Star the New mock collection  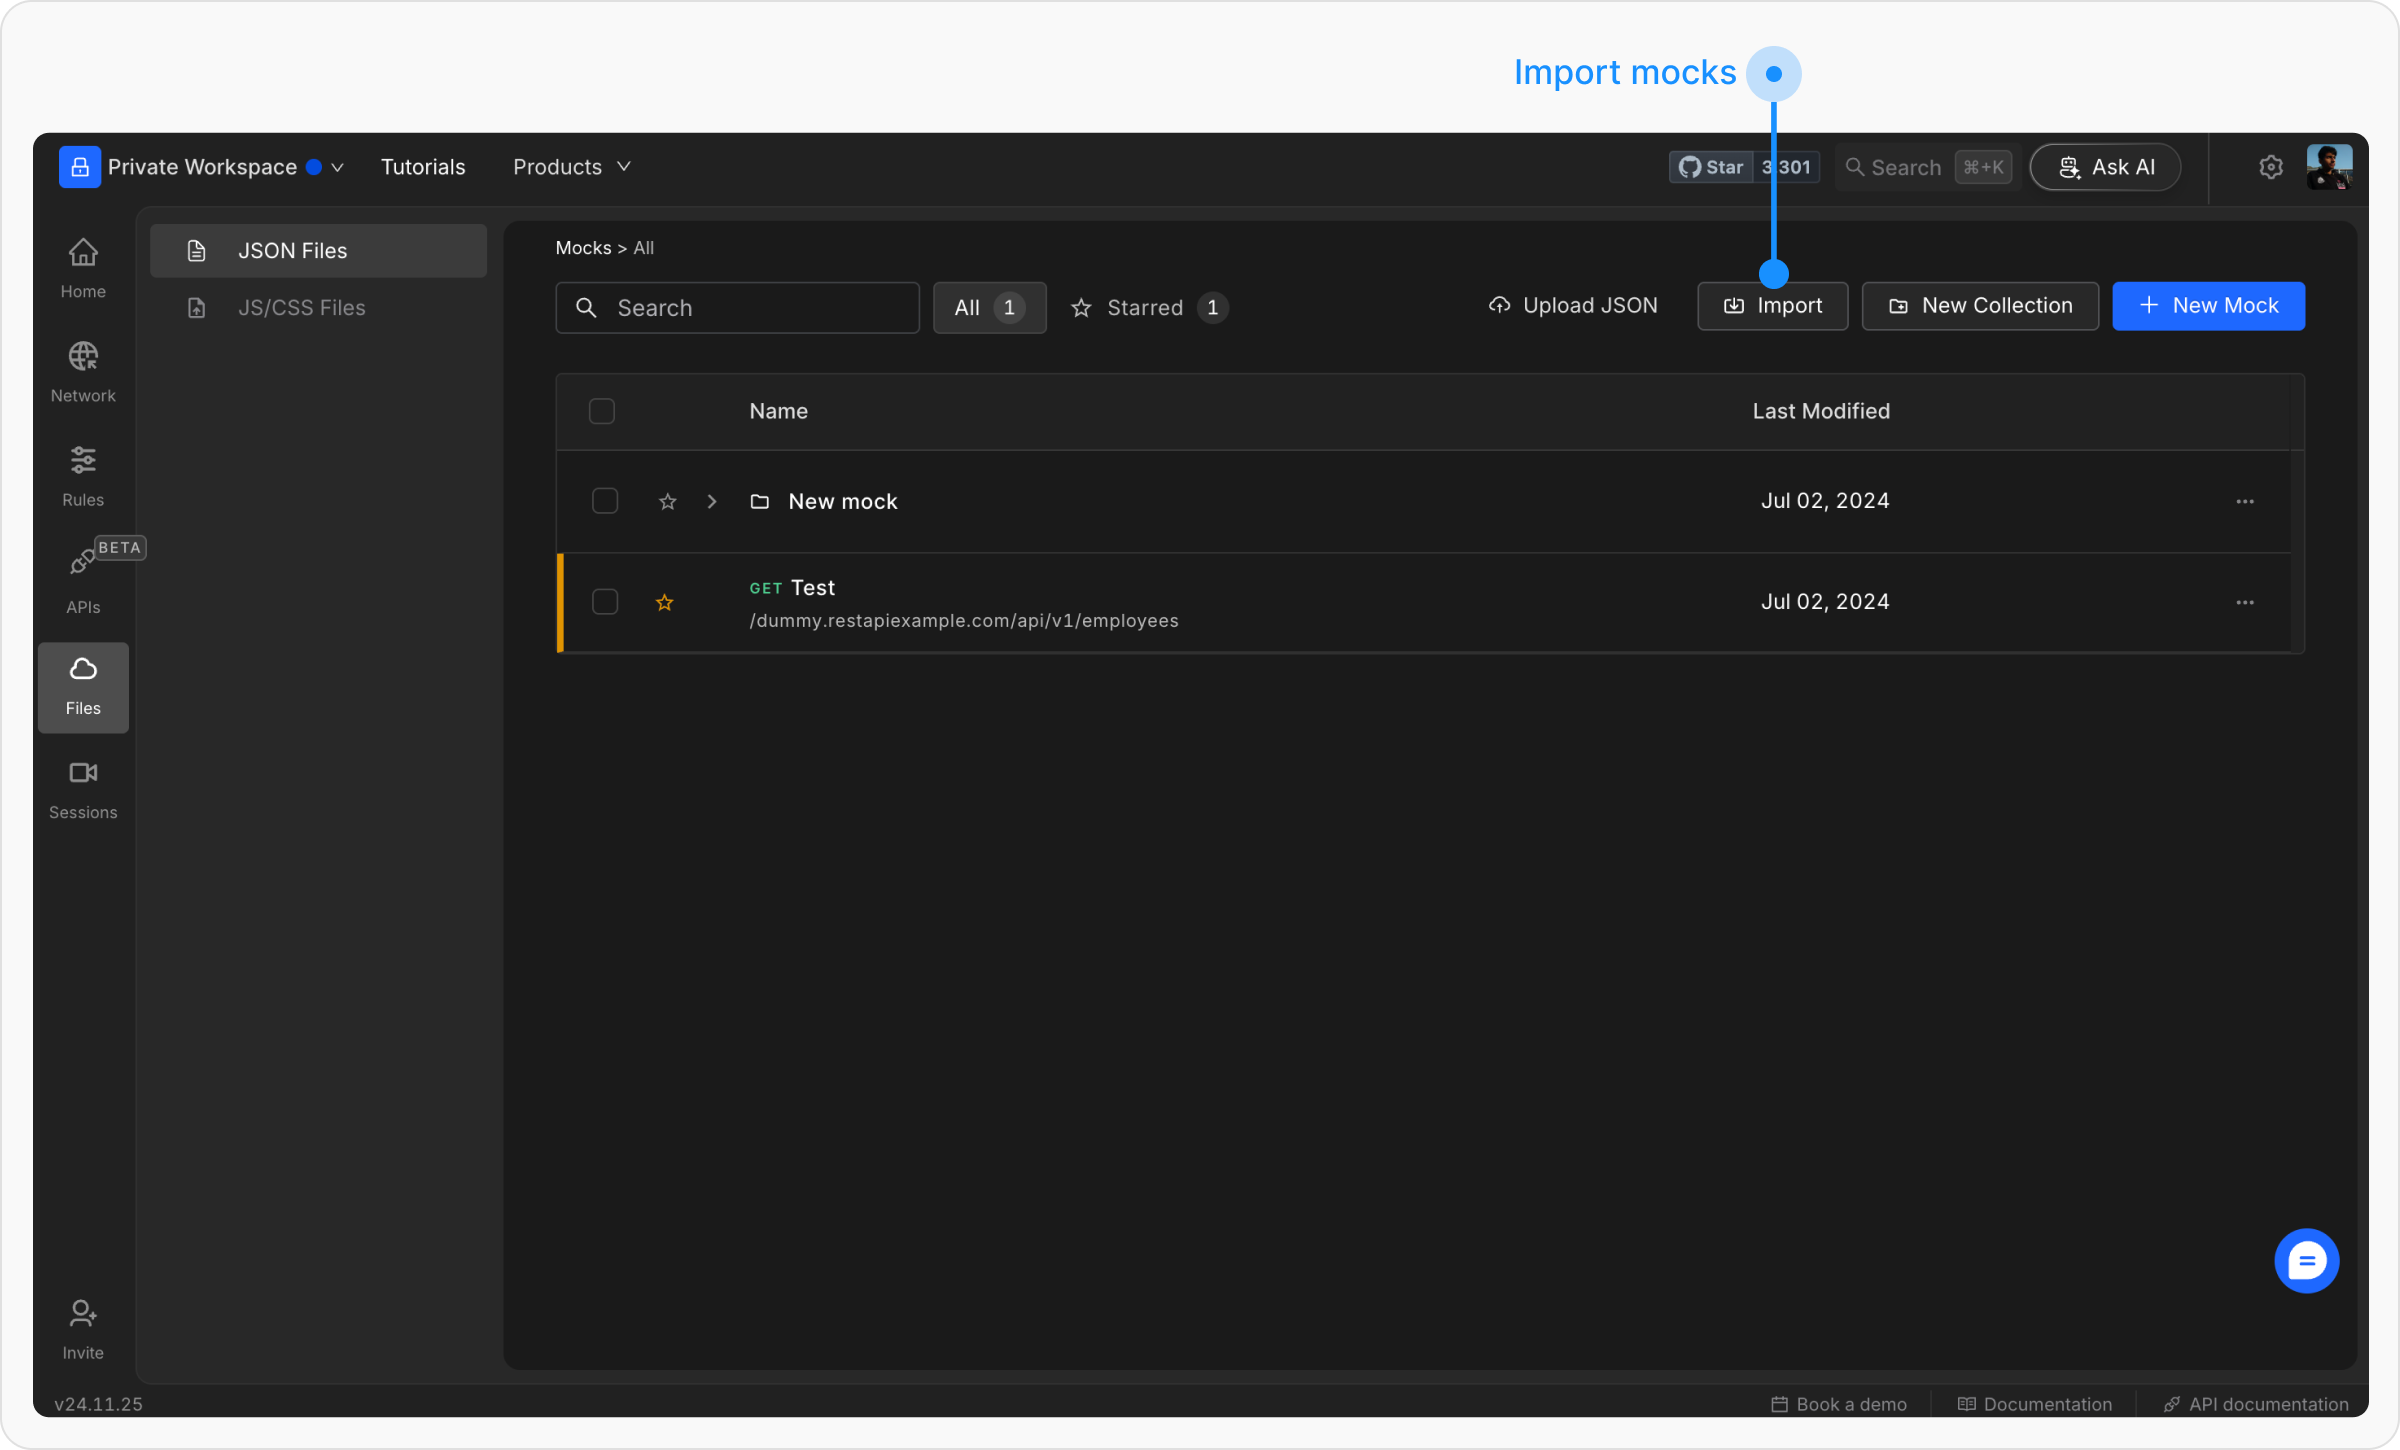(x=668, y=502)
